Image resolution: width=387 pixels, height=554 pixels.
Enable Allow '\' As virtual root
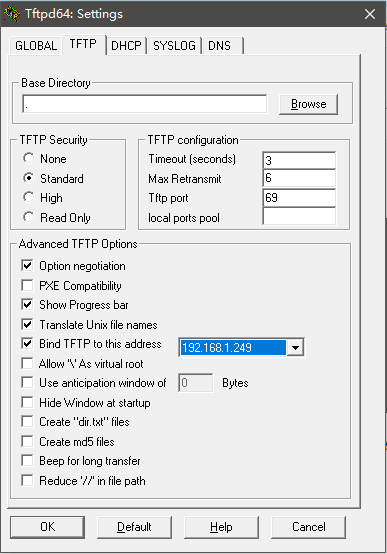(x=27, y=363)
